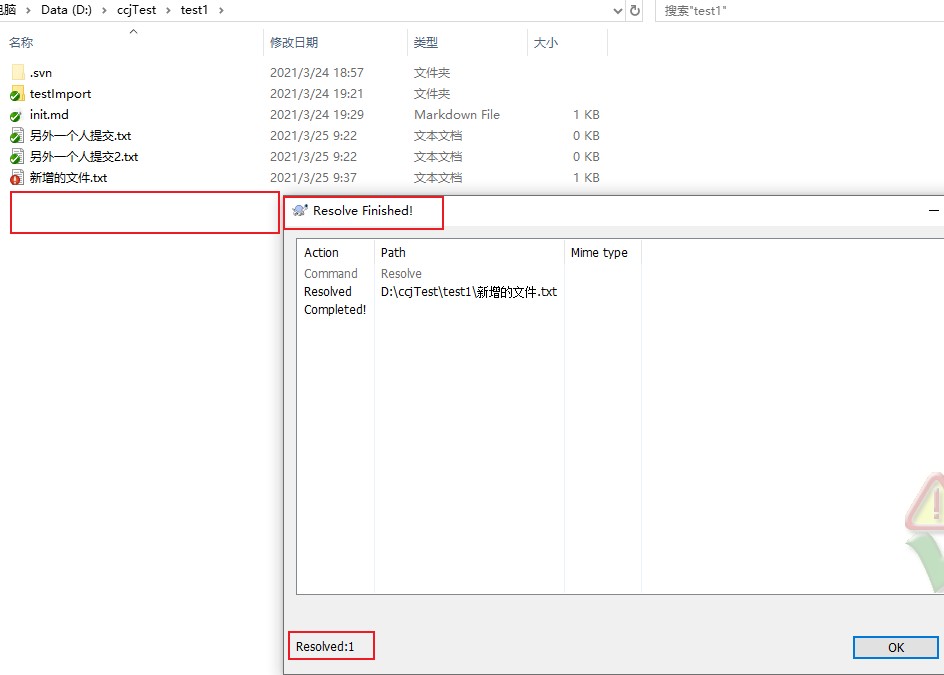
Task: Click the 另外一个人提交2.txt file icon
Action: pyautogui.click(x=16, y=157)
